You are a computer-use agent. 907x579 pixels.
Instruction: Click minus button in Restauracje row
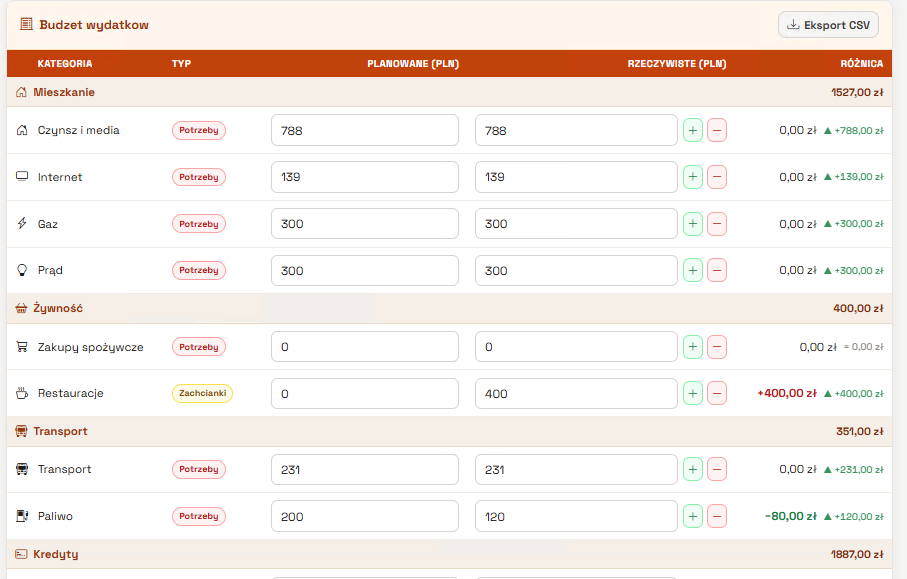[717, 393]
